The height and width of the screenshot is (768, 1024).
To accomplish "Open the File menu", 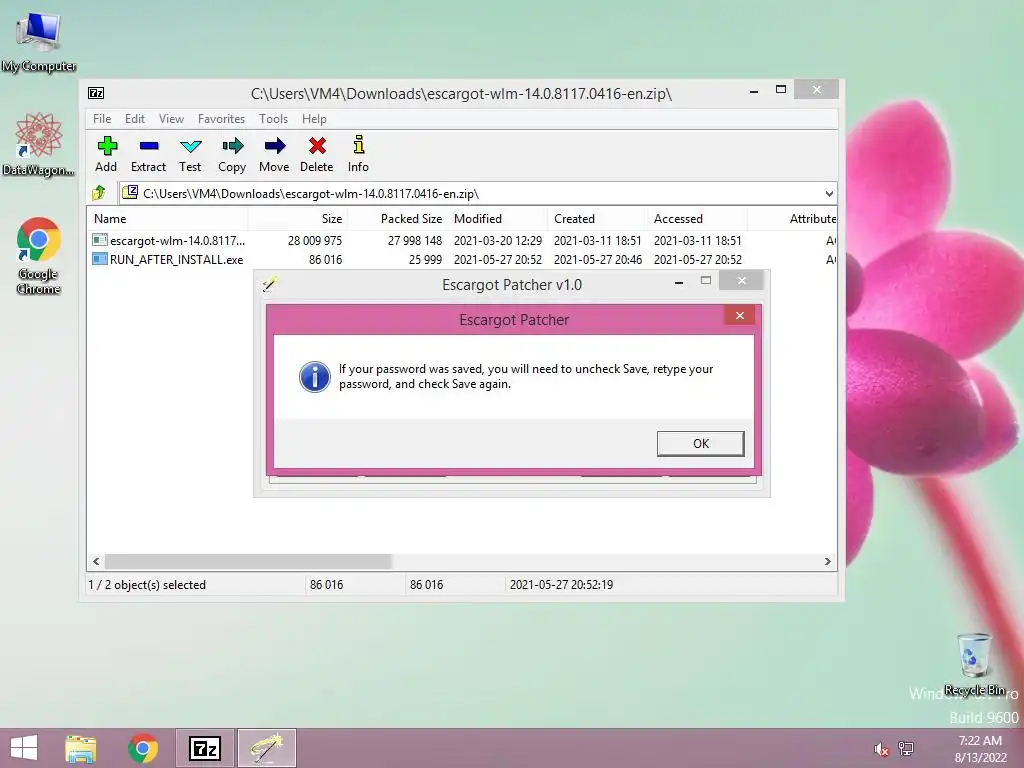I will click(102, 119).
